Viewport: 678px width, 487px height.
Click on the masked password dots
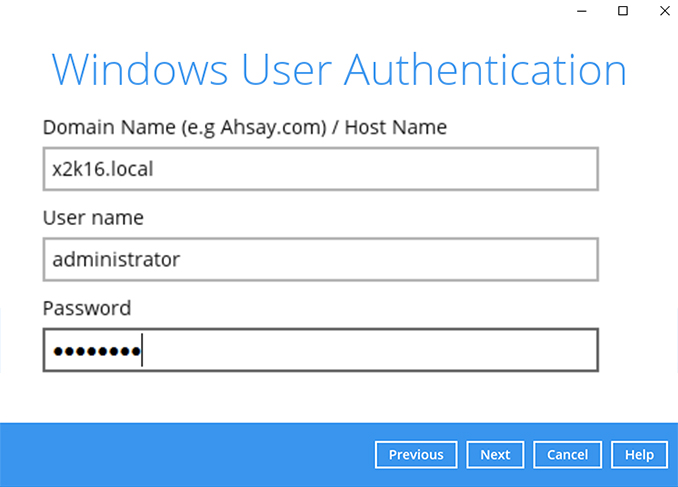(x=96, y=351)
